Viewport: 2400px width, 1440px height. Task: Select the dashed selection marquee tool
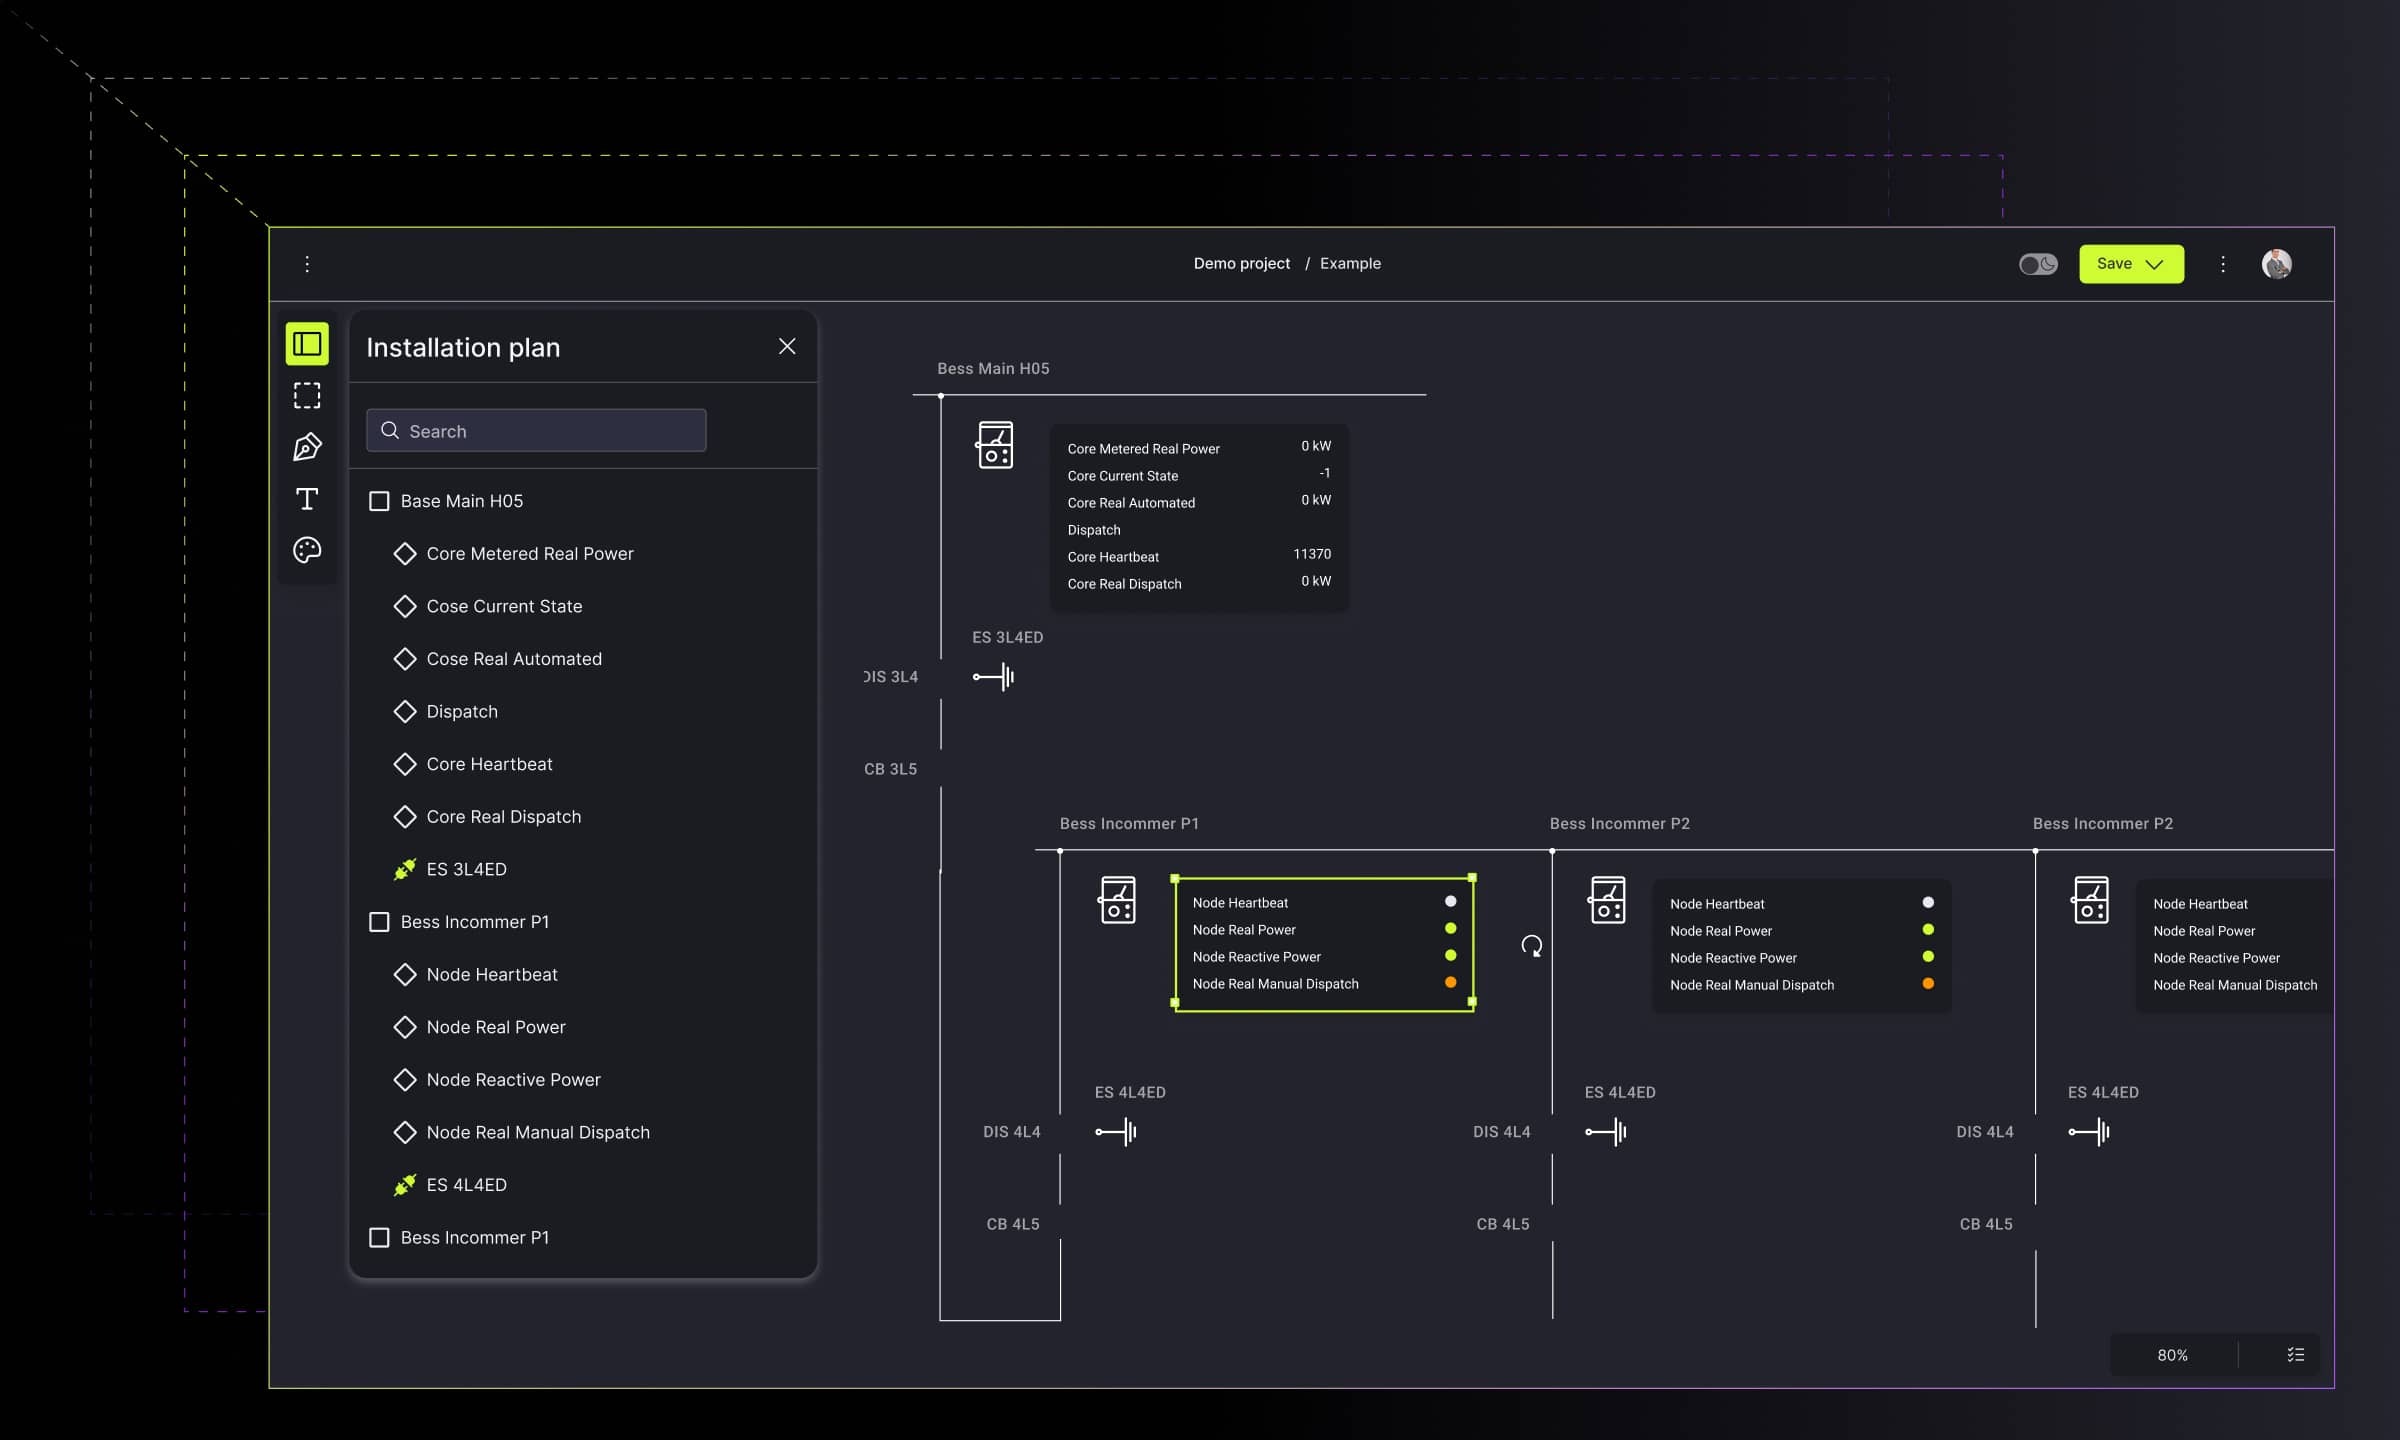coord(307,396)
